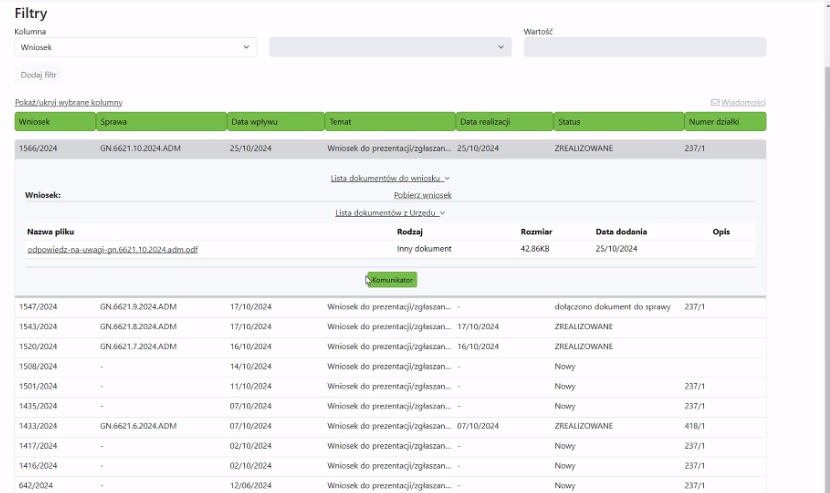This screenshot has height=493, width=830.
Task: Select row with wniosek 1433/2024
Action: pos(38,426)
